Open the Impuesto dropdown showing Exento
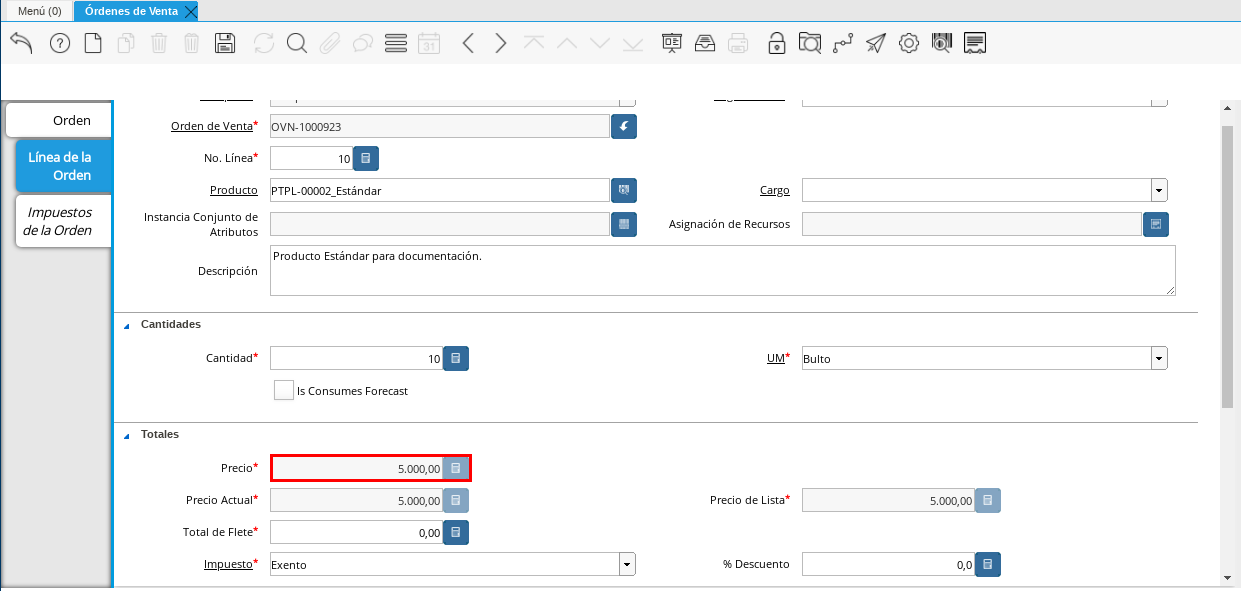Image resolution: width=1241 pixels, height=591 pixels. click(x=627, y=564)
